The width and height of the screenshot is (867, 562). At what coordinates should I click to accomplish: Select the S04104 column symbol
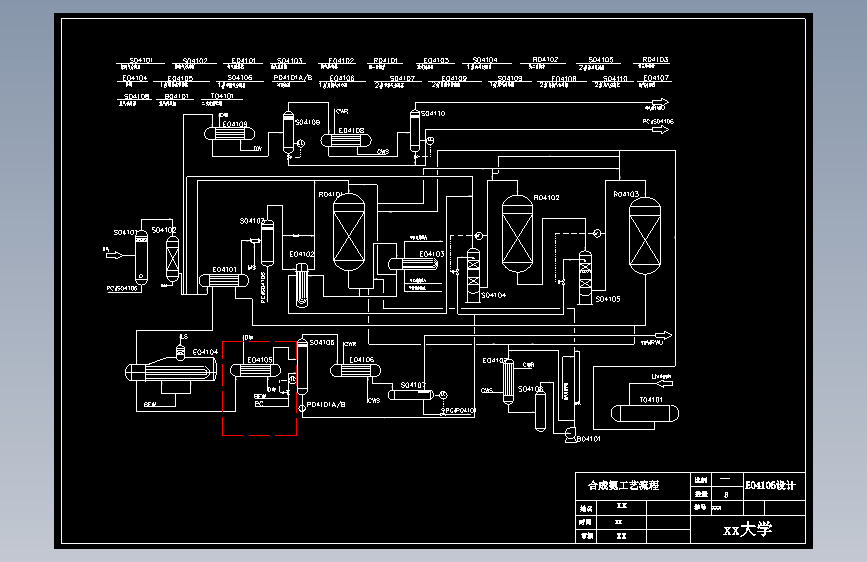coord(473,275)
